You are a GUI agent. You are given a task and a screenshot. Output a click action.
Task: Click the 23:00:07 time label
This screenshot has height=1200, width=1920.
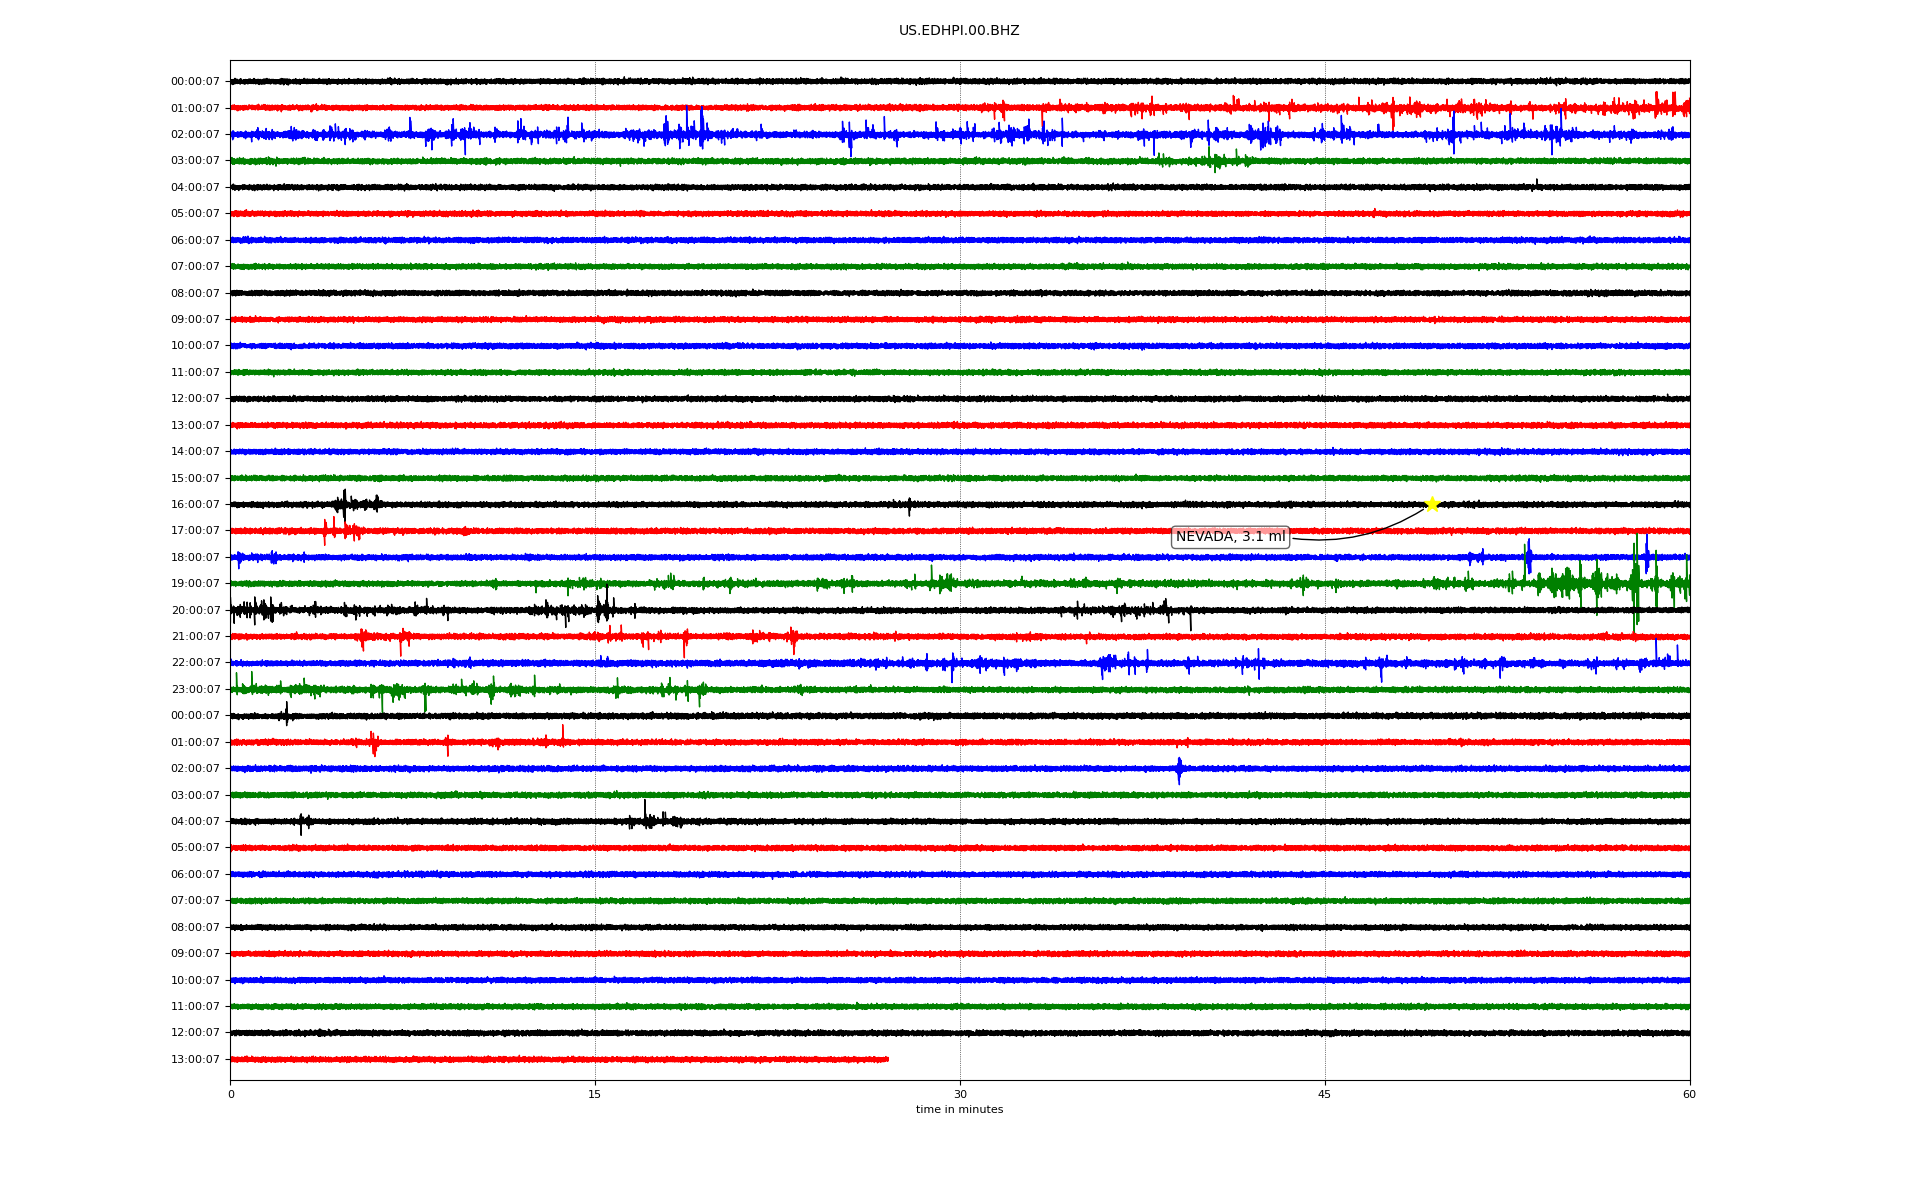click(195, 690)
